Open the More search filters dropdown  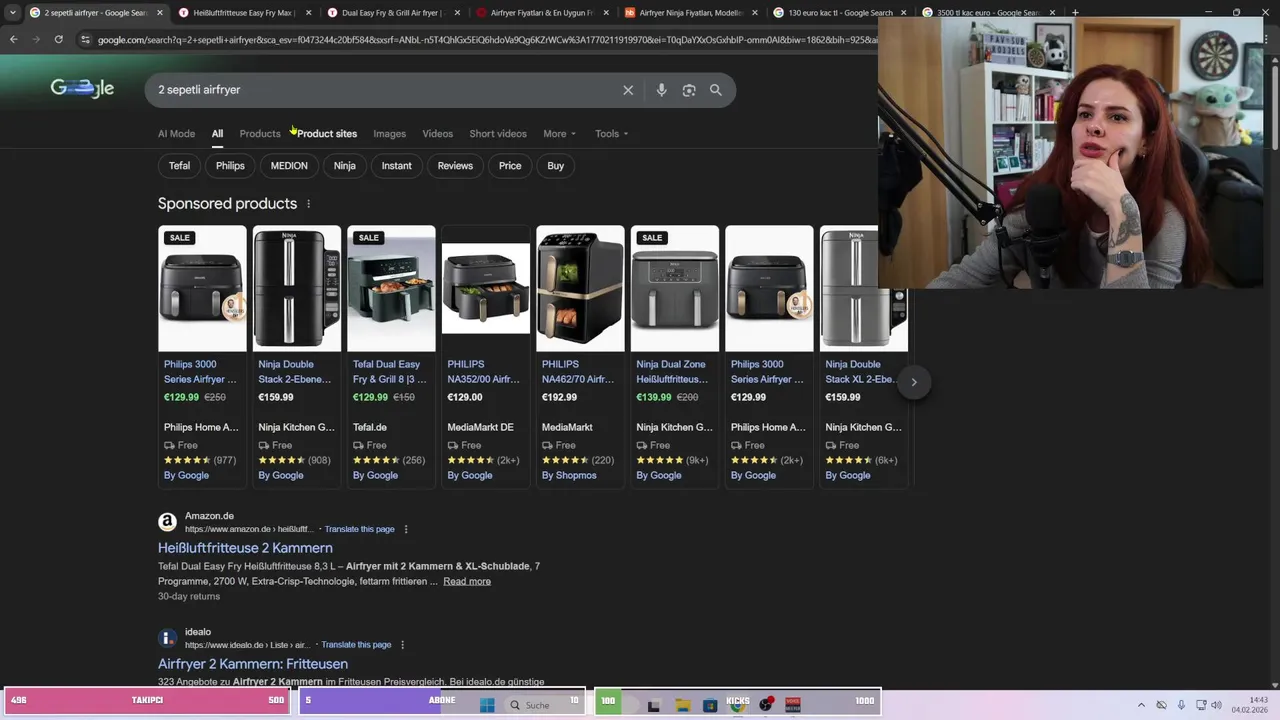tap(559, 134)
